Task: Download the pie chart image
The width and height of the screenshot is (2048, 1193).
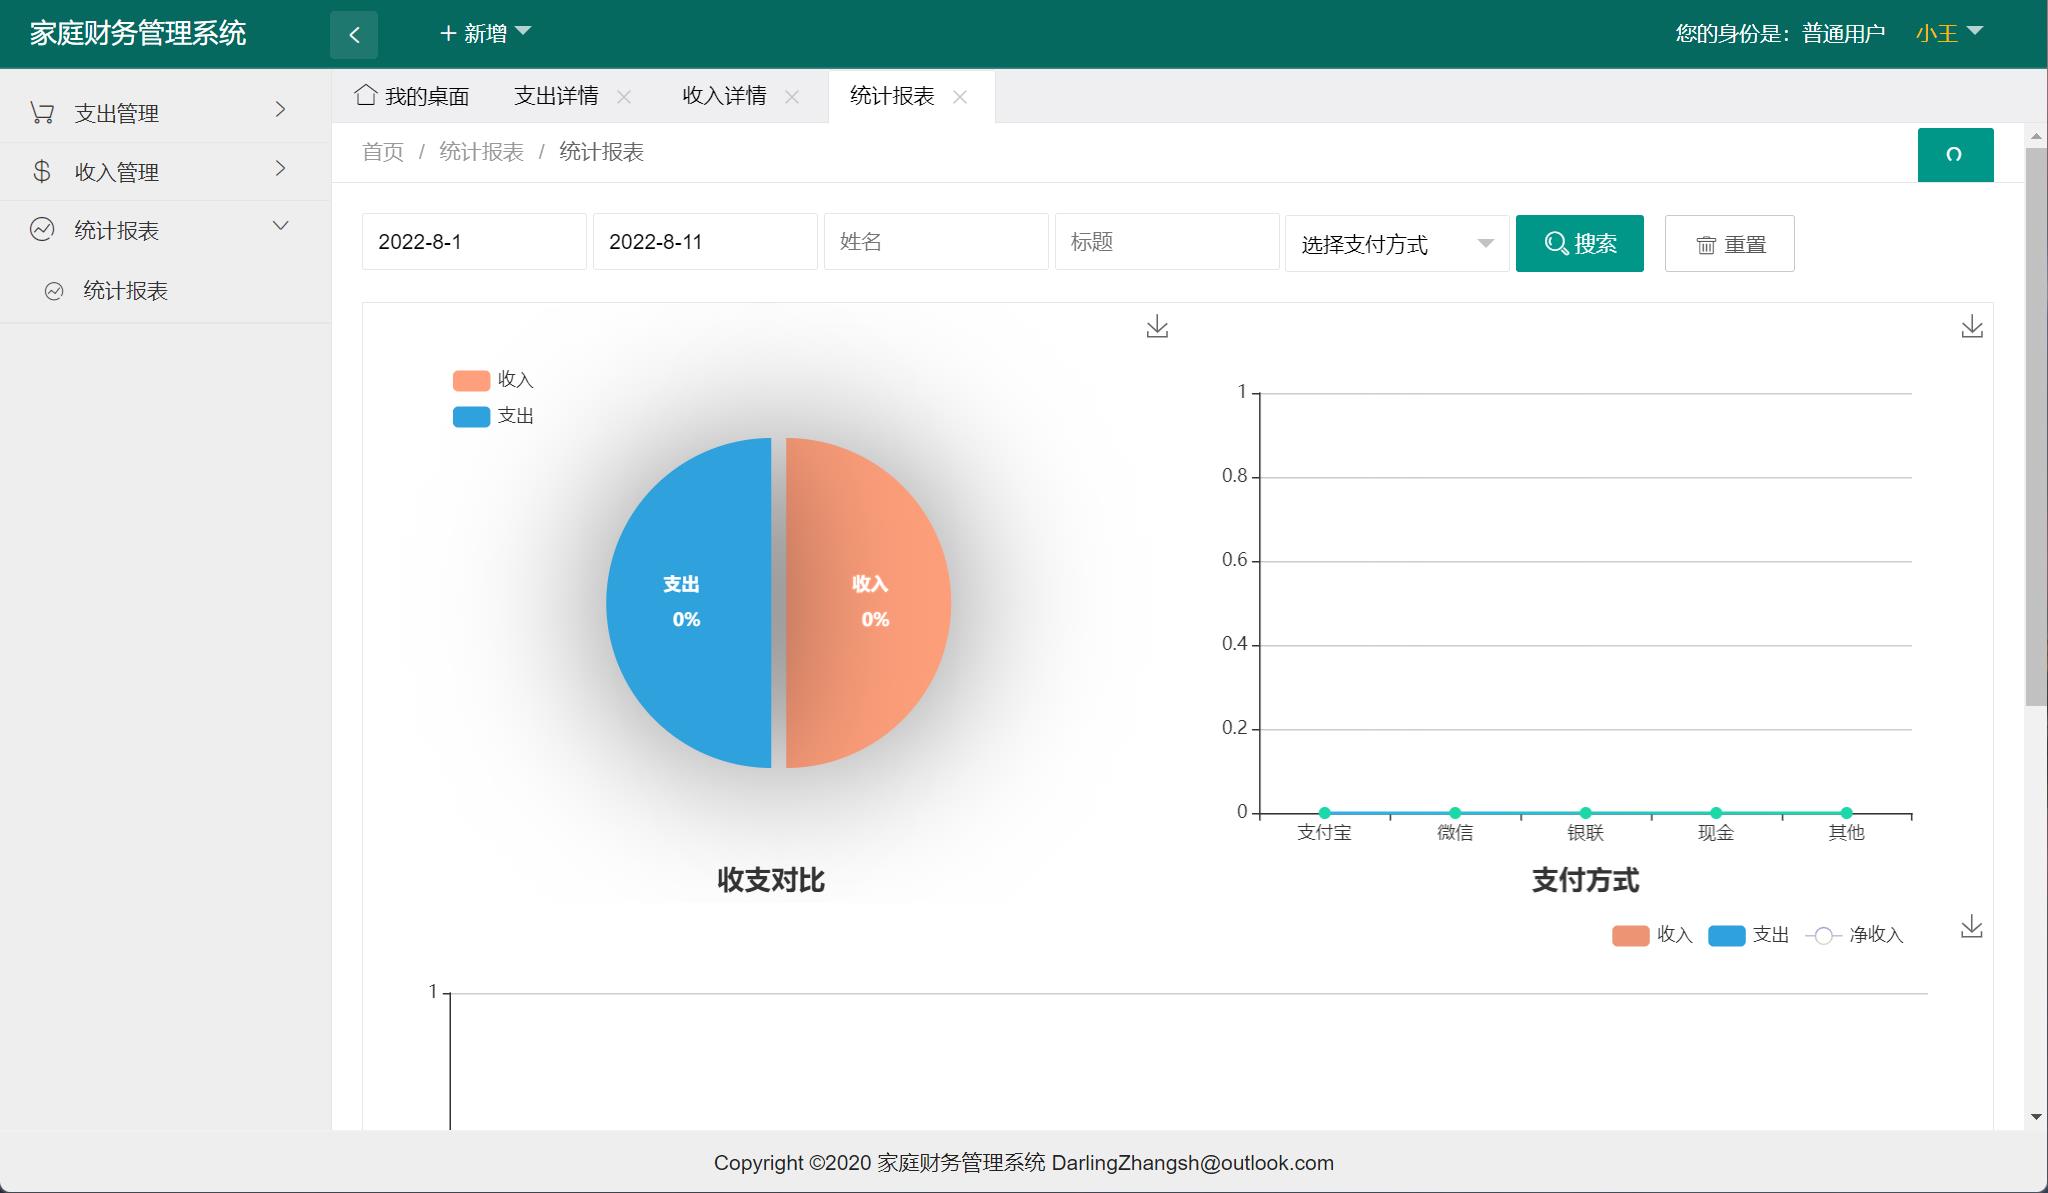Action: (x=1157, y=326)
